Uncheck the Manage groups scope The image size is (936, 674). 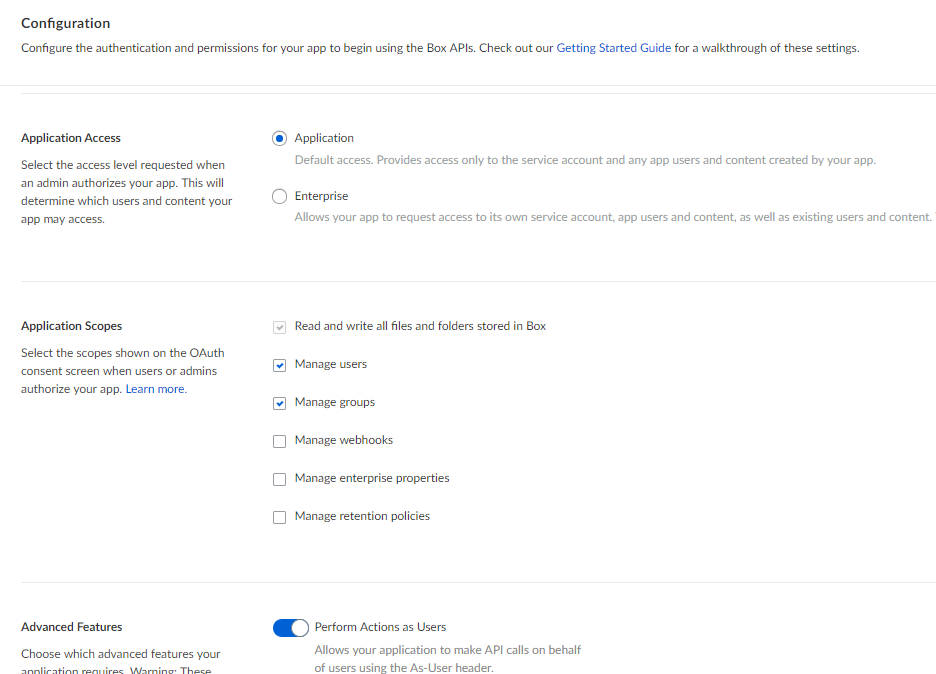[x=279, y=402]
